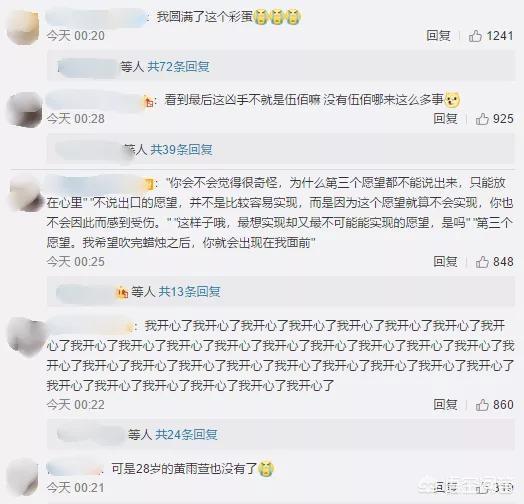Click emoji after 哪来这么多事

(452, 100)
